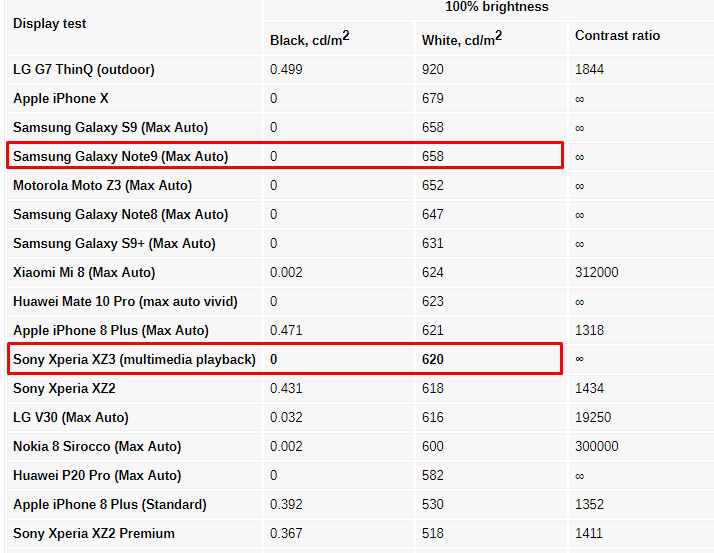Click the 'Black, cd/m2' column header
Screen dimensions: 714x553
(x=310, y=38)
